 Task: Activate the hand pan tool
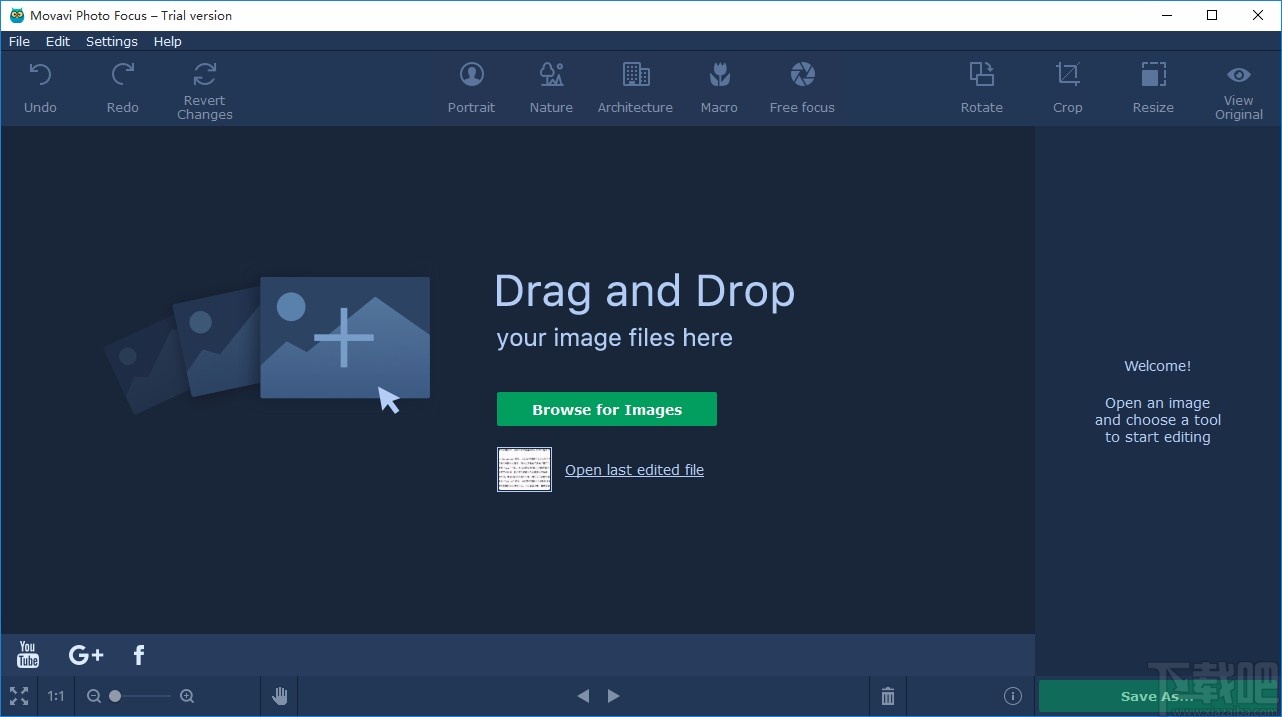point(280,696)
